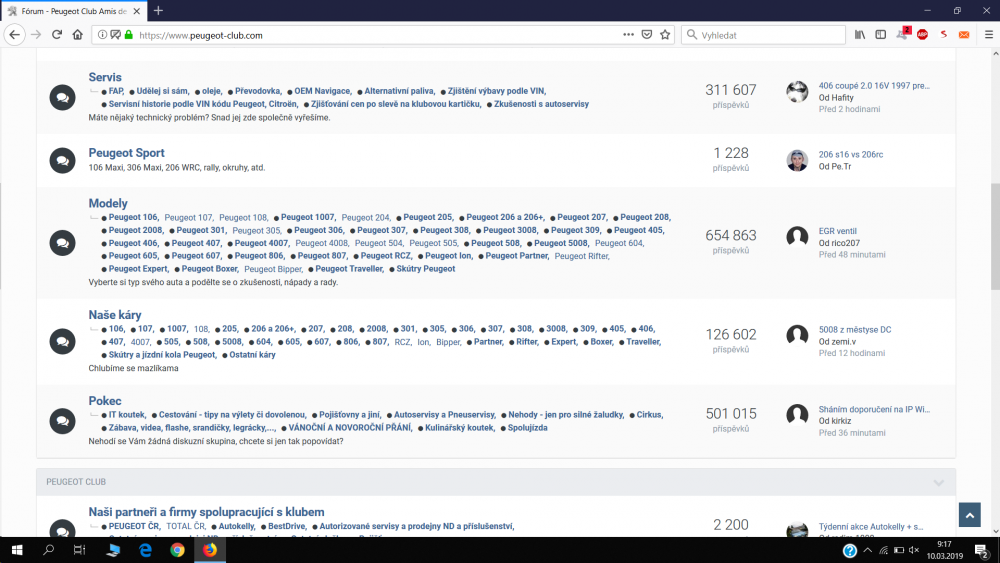1000x563 pixels.
Task: Click the Pokec forum bubble icon
Action: [62, 421]
